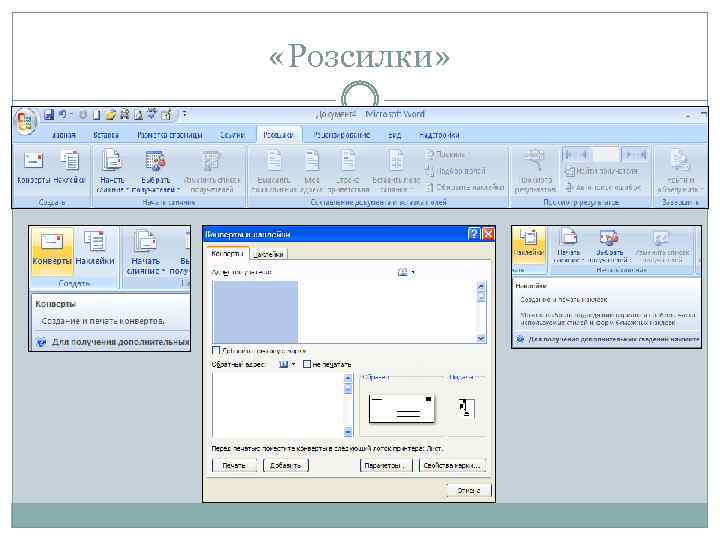The width and height of the screenshot is (720, 540).
Task: Open the Office button menu
Action: [26, 122]
